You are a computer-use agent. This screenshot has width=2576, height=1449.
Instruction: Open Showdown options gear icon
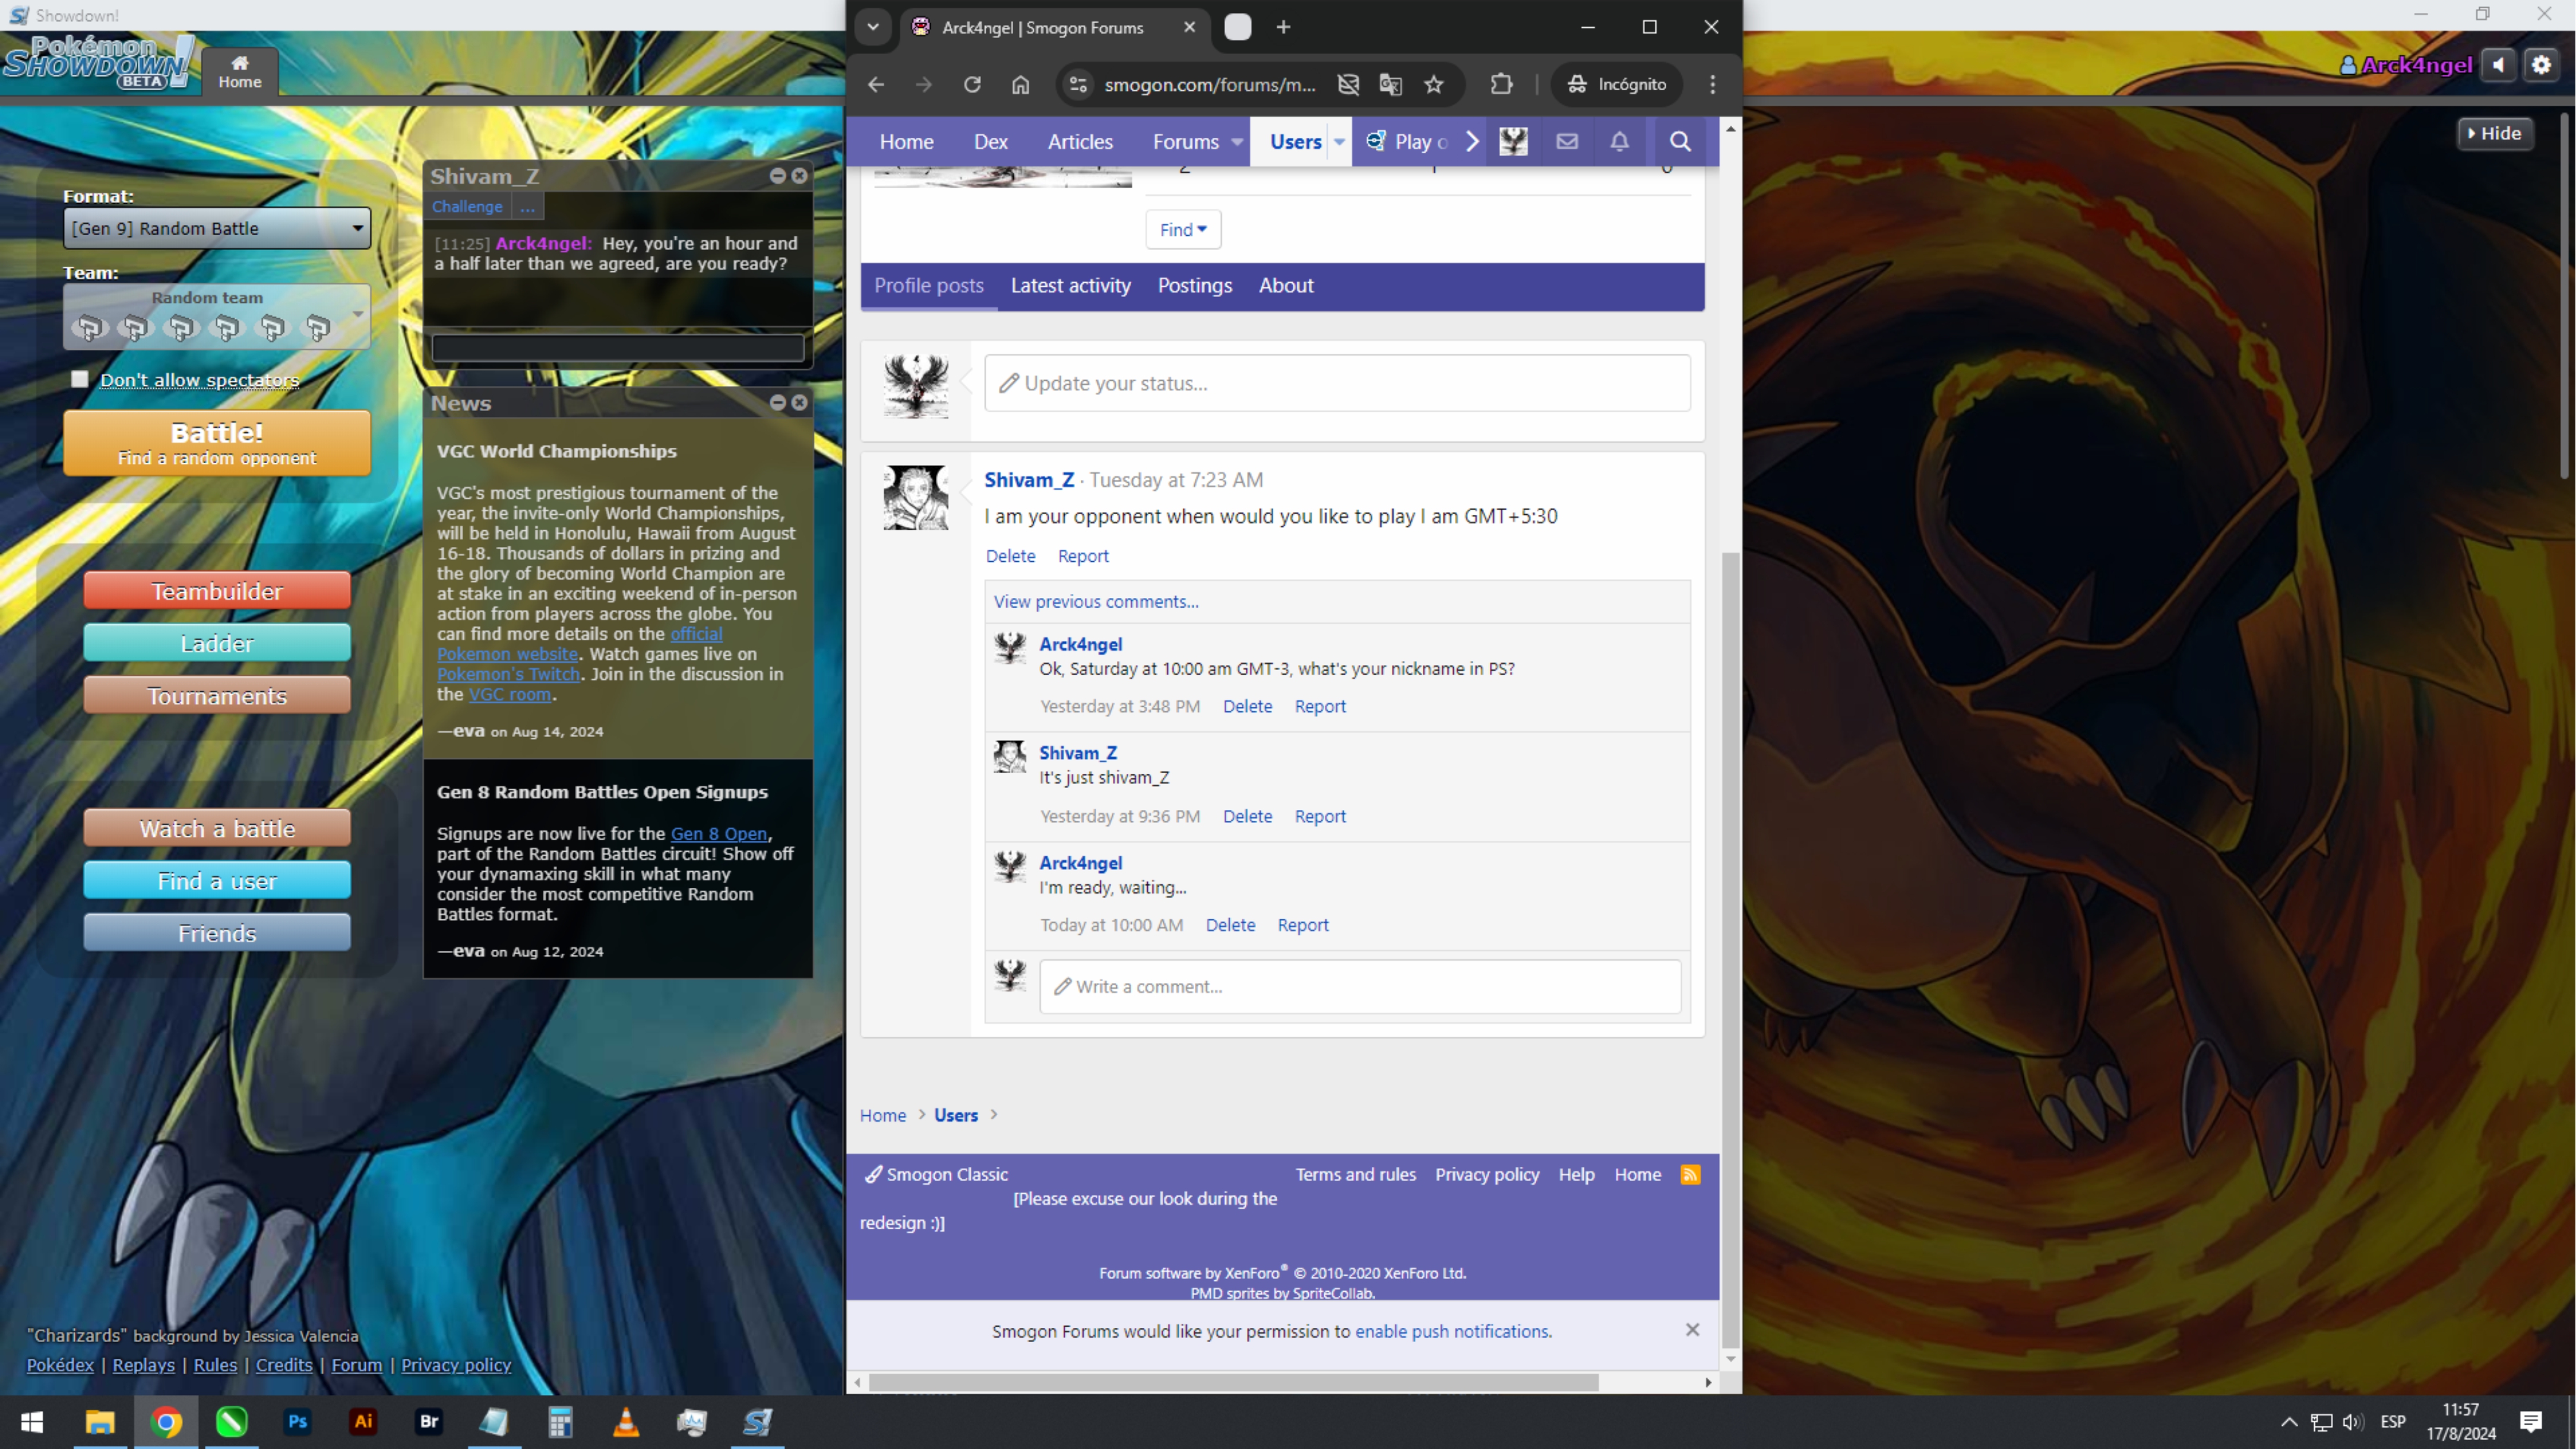2541,65
